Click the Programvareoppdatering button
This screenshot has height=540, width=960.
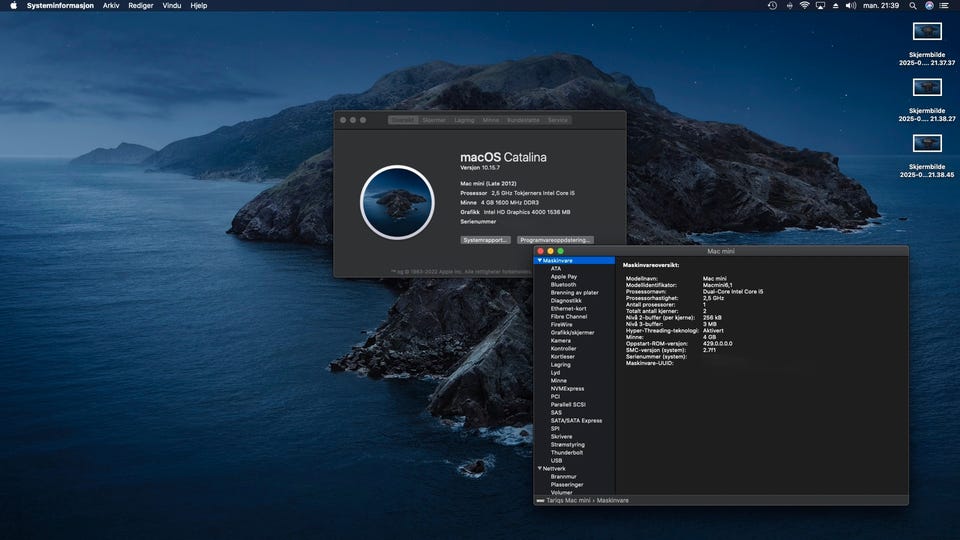[556, 240]
